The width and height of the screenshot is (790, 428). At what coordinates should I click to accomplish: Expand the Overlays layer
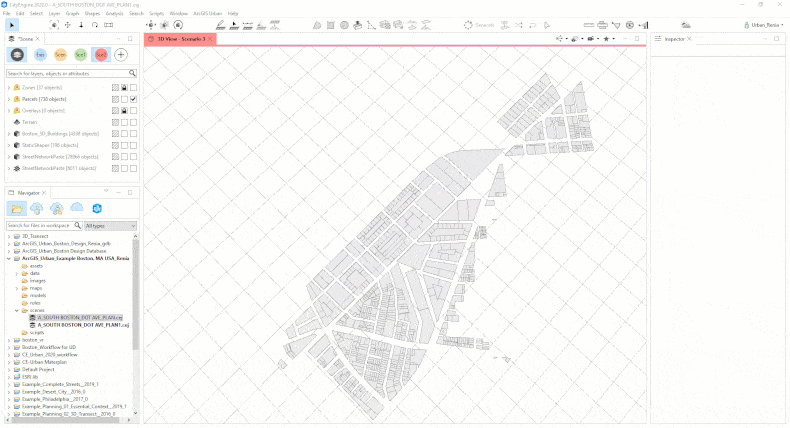pos(9,111)
